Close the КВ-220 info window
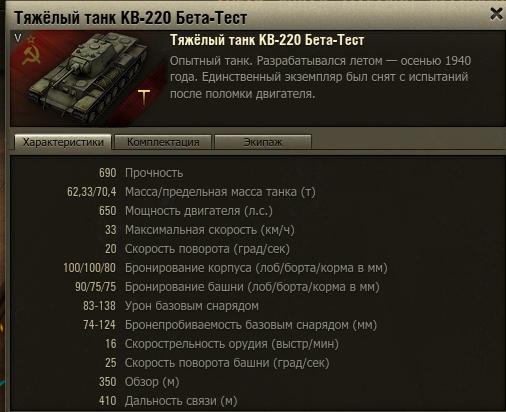This screenshot has width=506, height=412. point(496,14)
